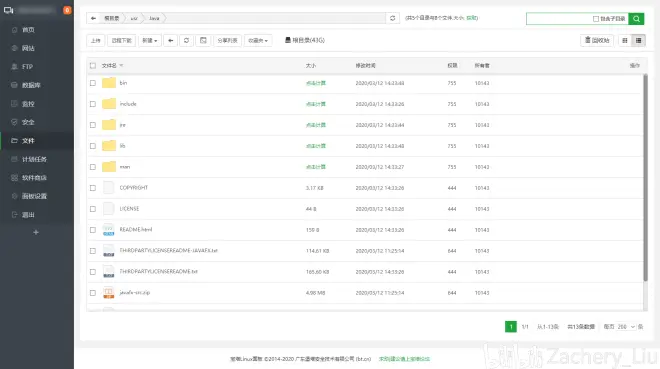The width and height of the screenshot is (660, 369).
Task: Check the include folder row checkbox
Action: coord(93,104)
